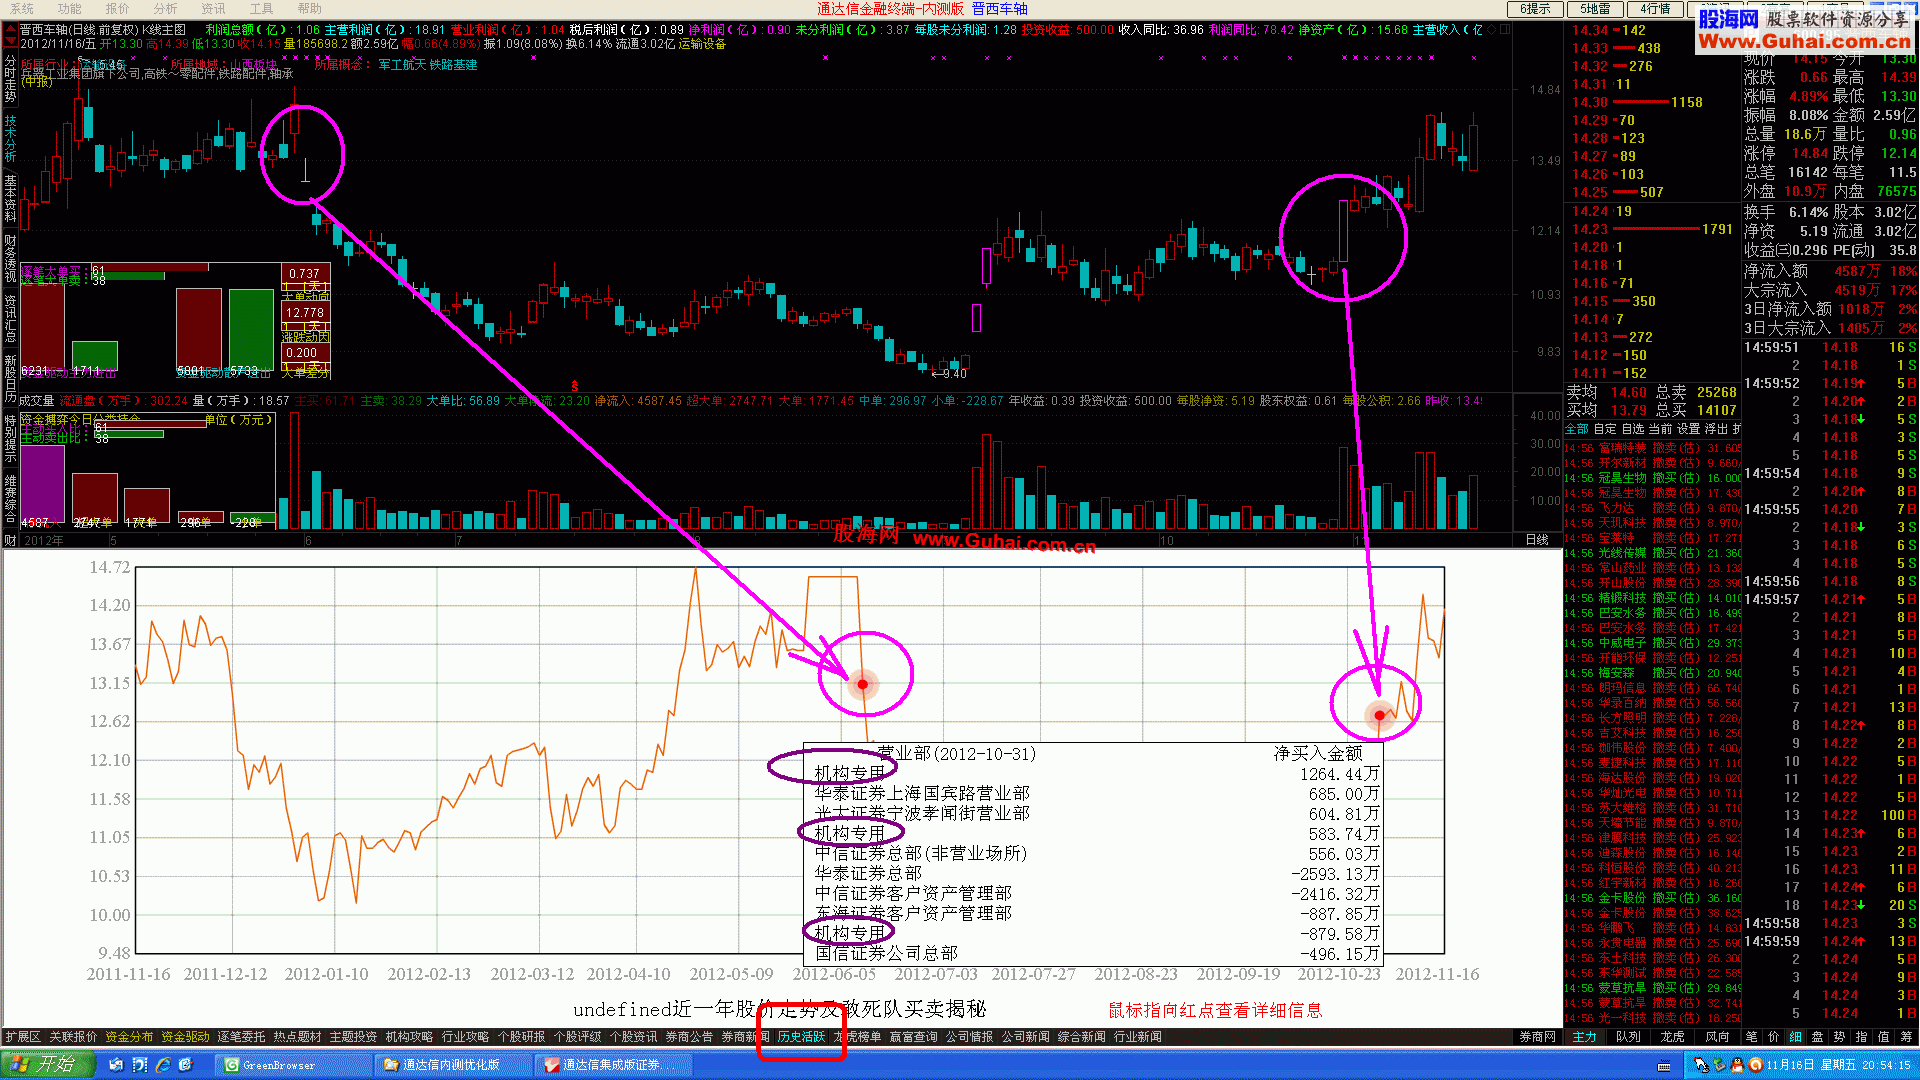Select the 全部 filter in alerts panel

click(1577, 429)
